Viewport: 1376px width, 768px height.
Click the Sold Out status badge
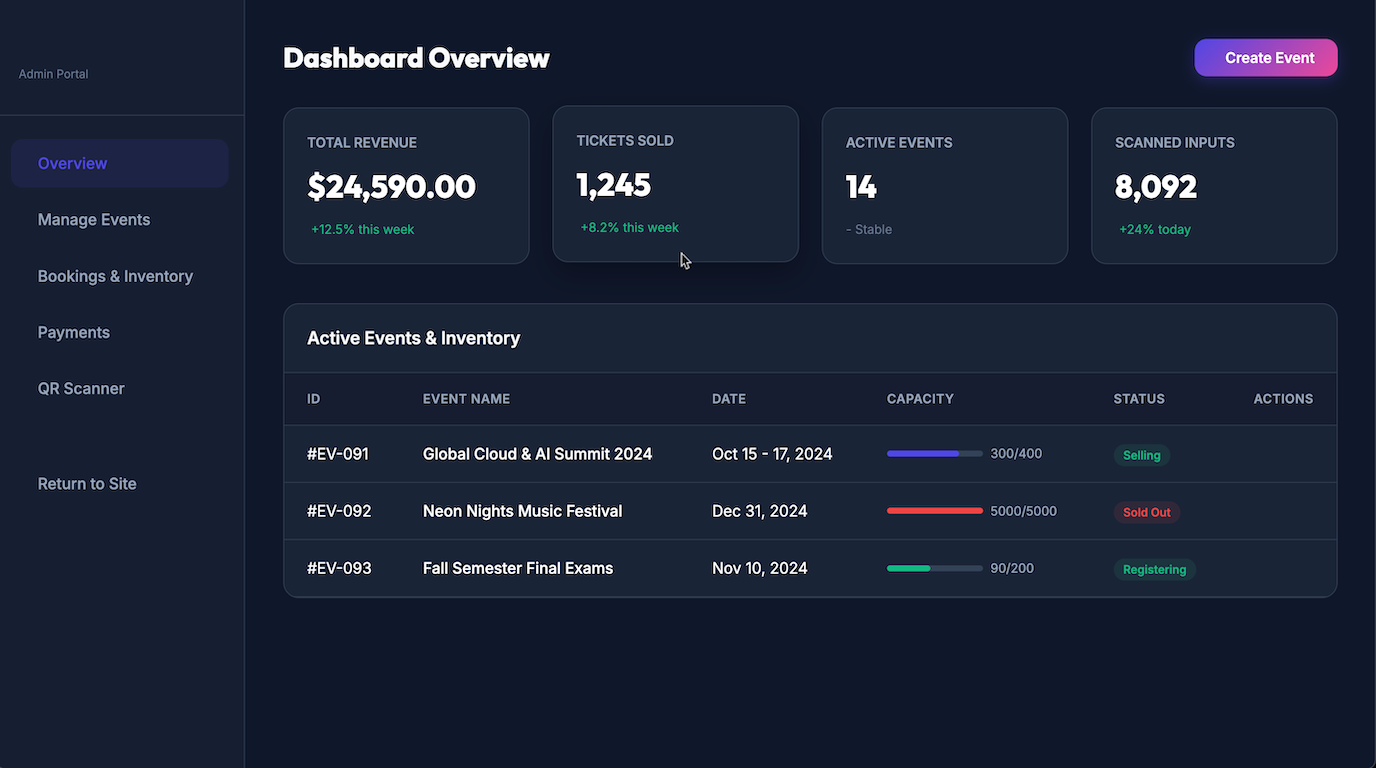[1147, 512]
